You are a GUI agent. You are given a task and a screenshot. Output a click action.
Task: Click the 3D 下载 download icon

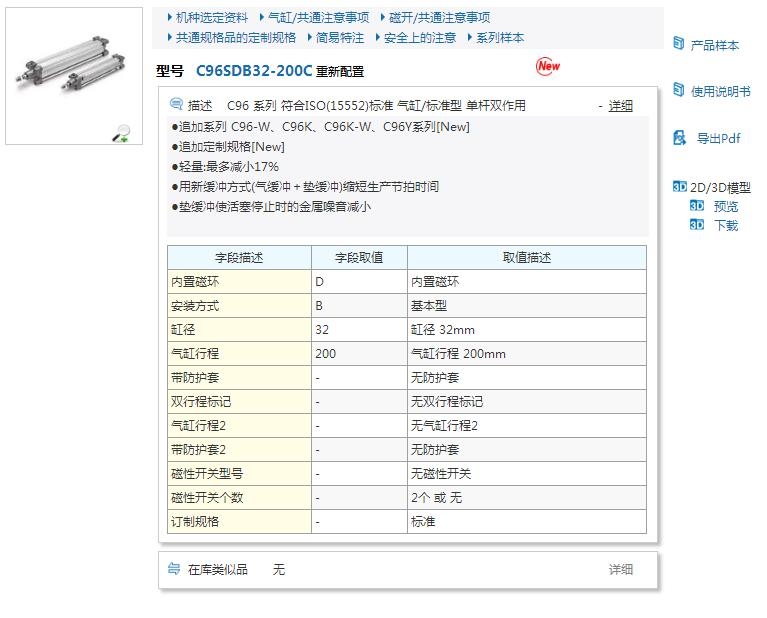pyautogui.click(x=697, y=225)
